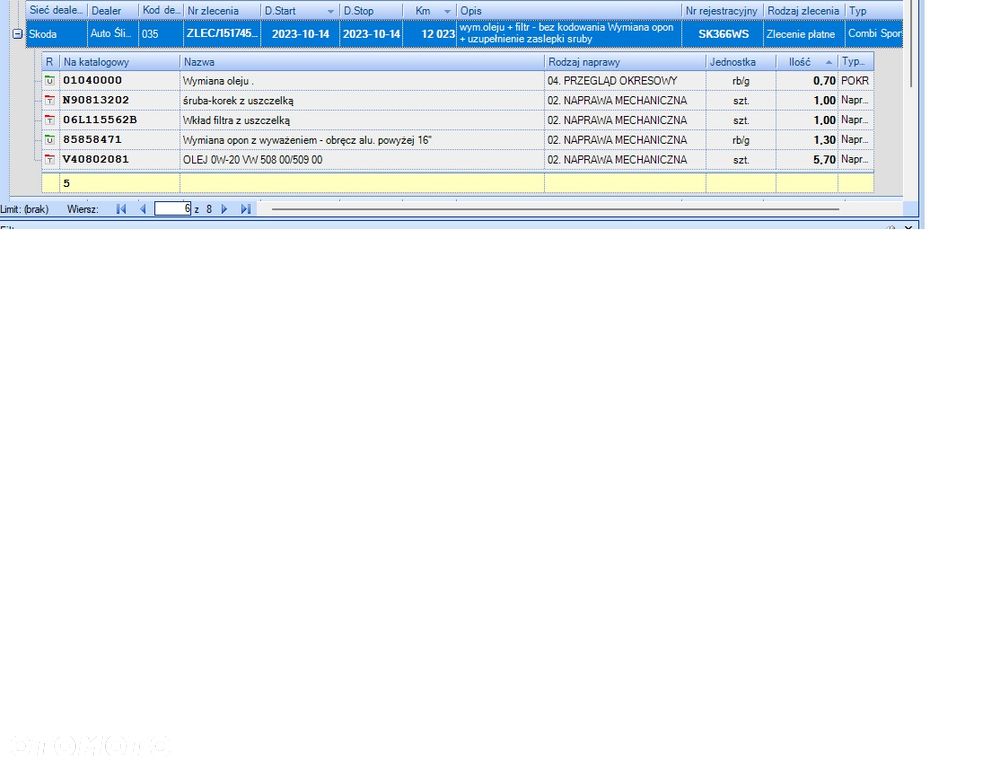The width and height of the screenshot is (1000, 766).
Task: Click 'śruba-korek z uszczelką' cell
Action: pyautogui.click(x=362, y=100)
